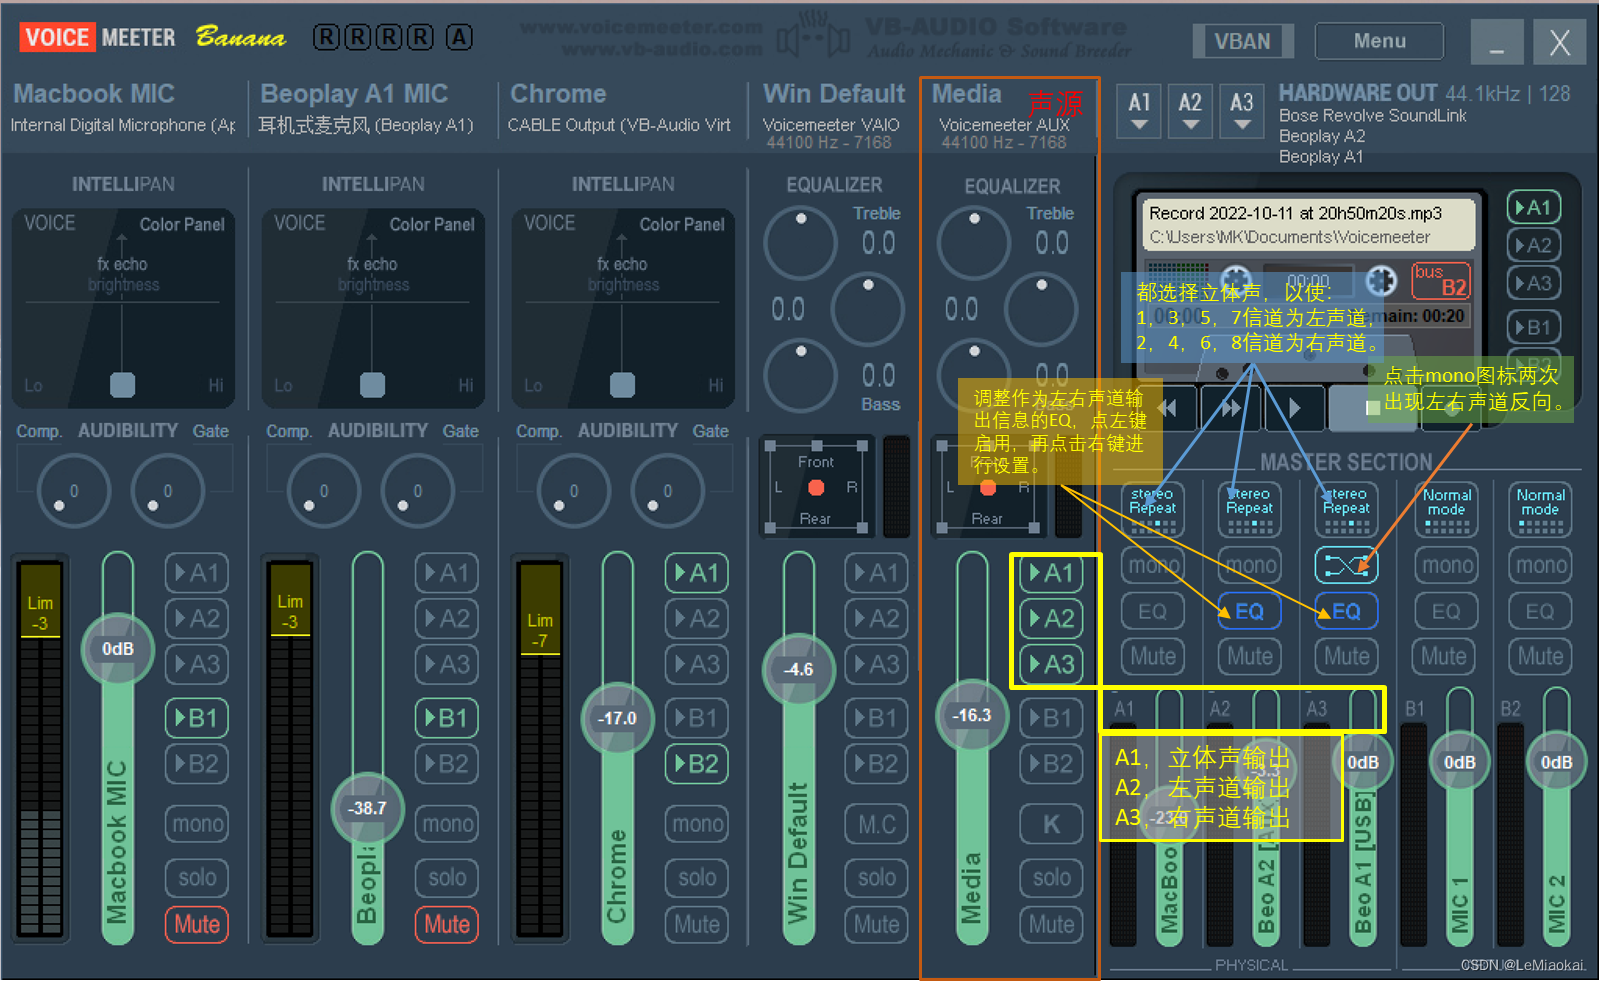
Task: Solo the Macbook MIC strip
Action: (x=197, y=878)
